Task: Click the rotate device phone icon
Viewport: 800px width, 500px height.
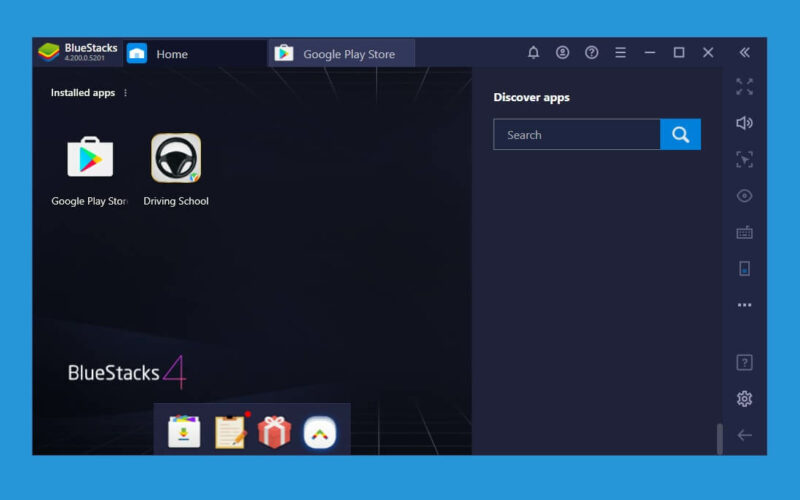Action: [744, 268]
